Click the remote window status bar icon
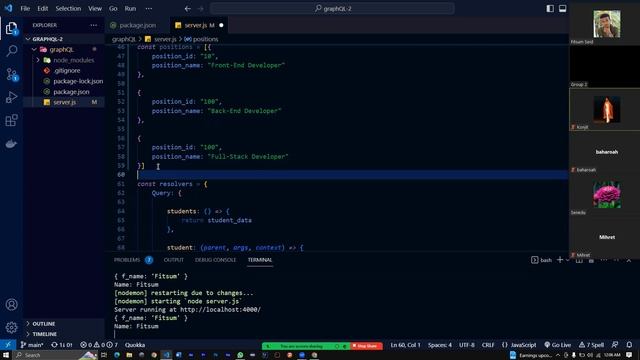The image size is (640, 360). click(x=8, y=345)
